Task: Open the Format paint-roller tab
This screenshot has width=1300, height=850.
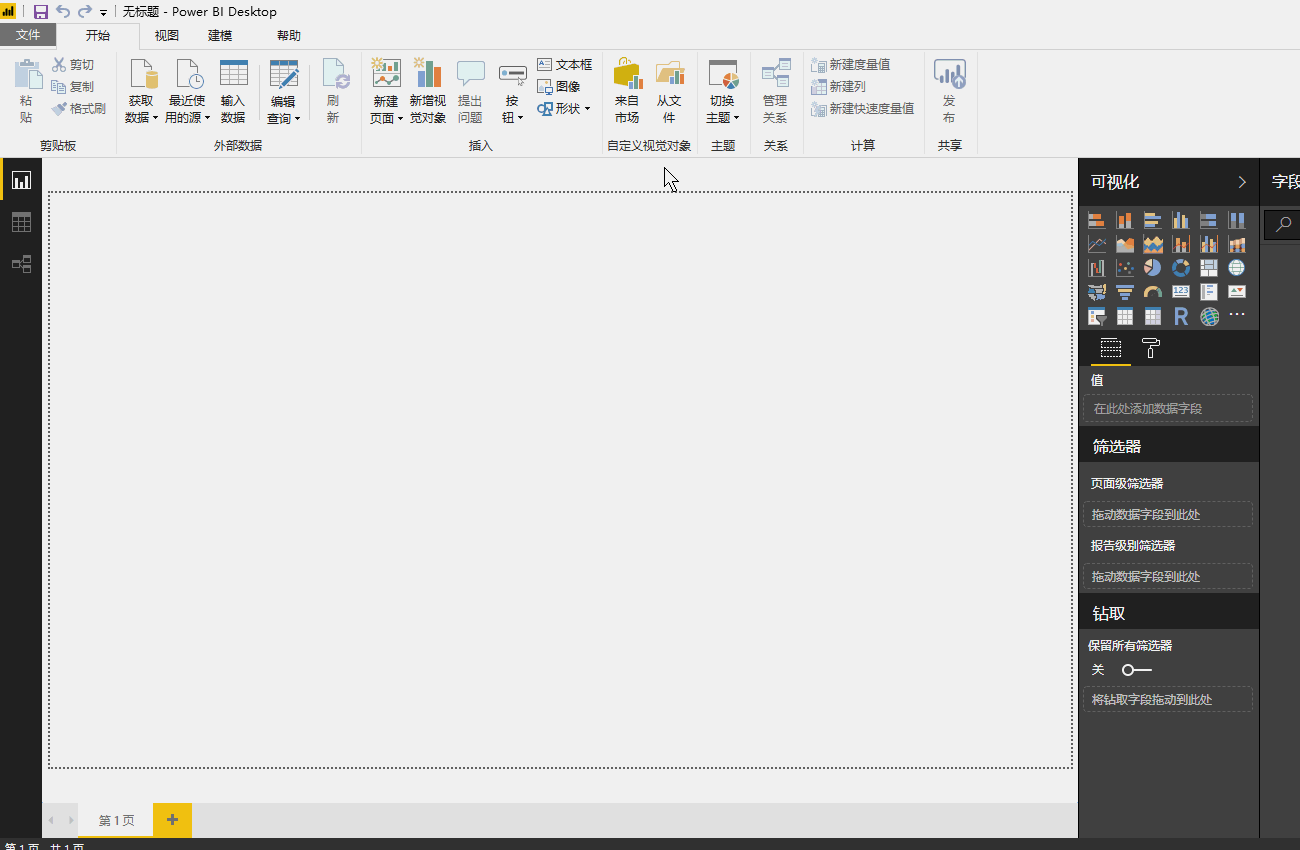Action: click(1151, 348)
